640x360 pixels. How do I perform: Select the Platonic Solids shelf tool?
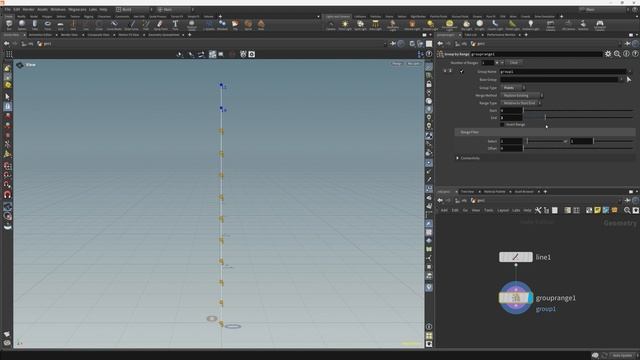(191, 25)
